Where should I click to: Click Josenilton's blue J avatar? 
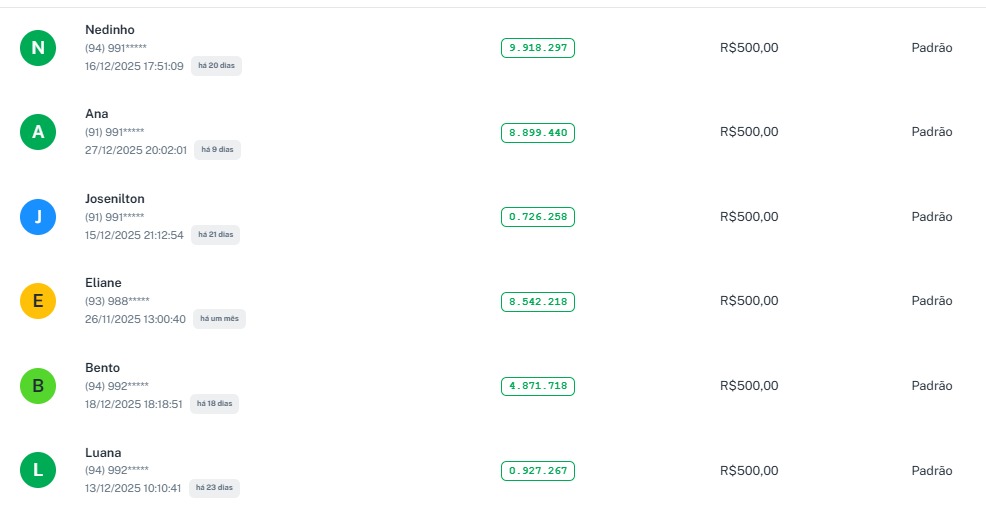pos(38,217)
